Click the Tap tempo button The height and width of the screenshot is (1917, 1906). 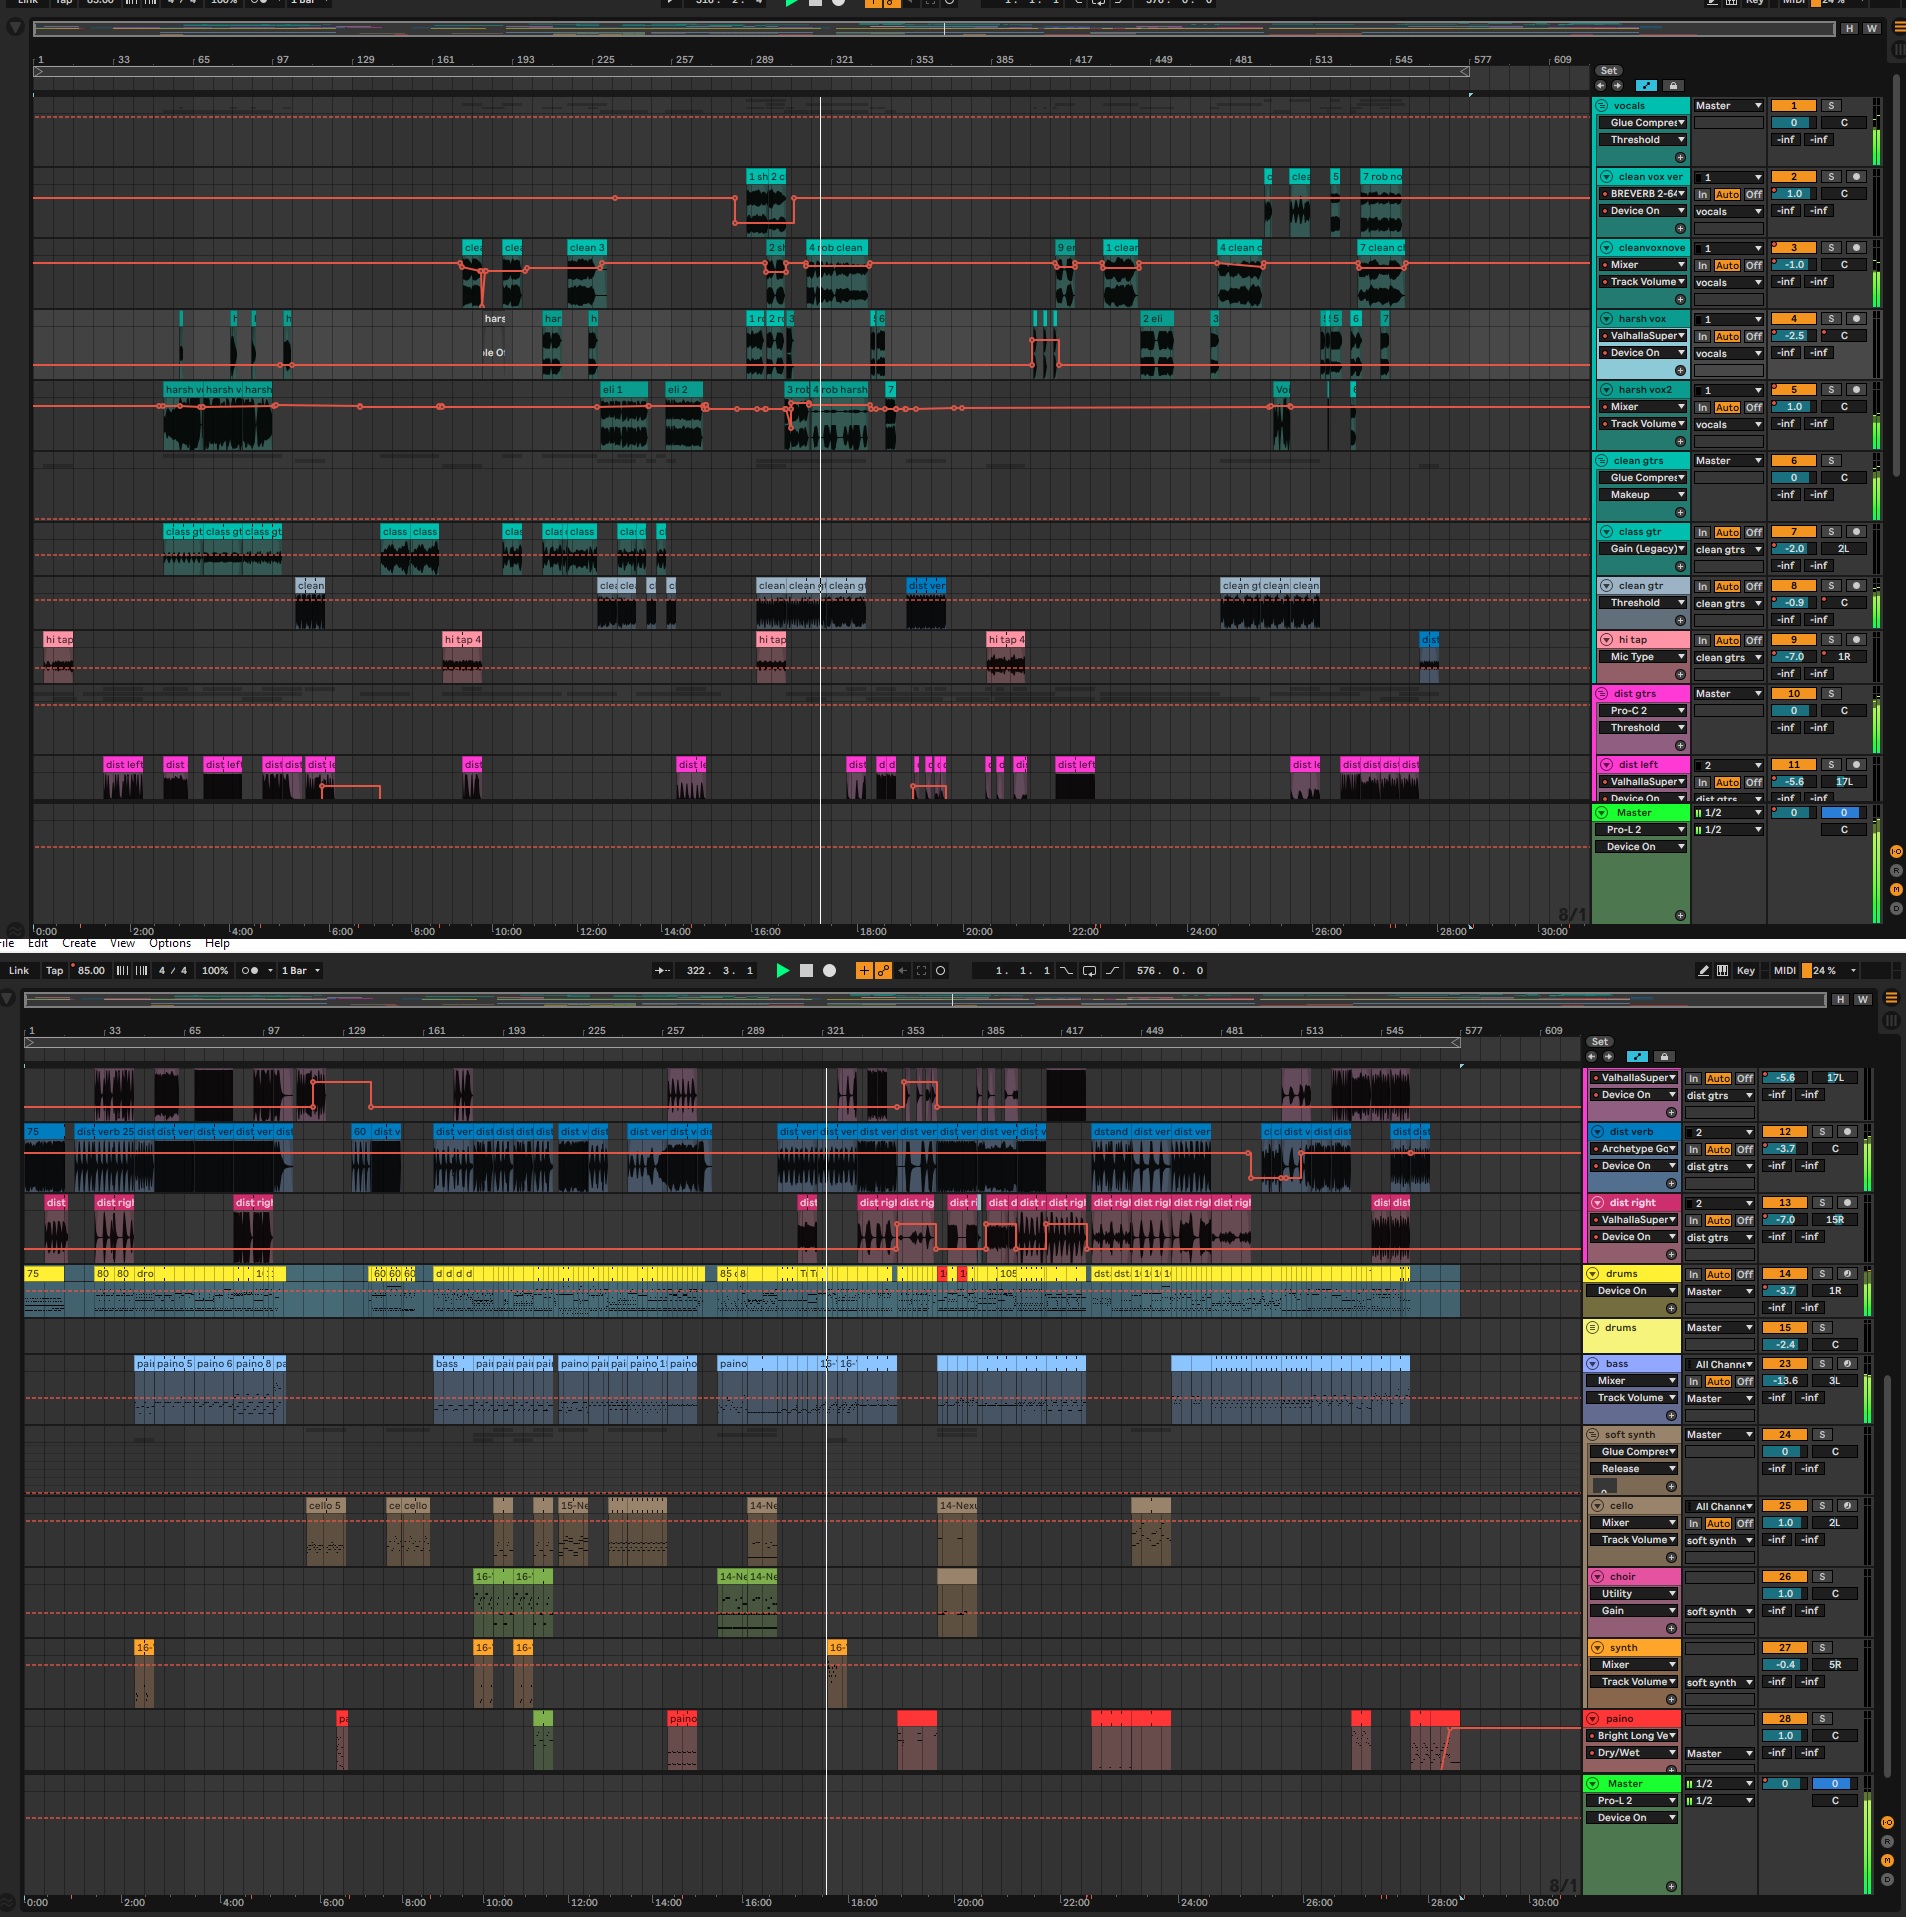click(54, 970)
